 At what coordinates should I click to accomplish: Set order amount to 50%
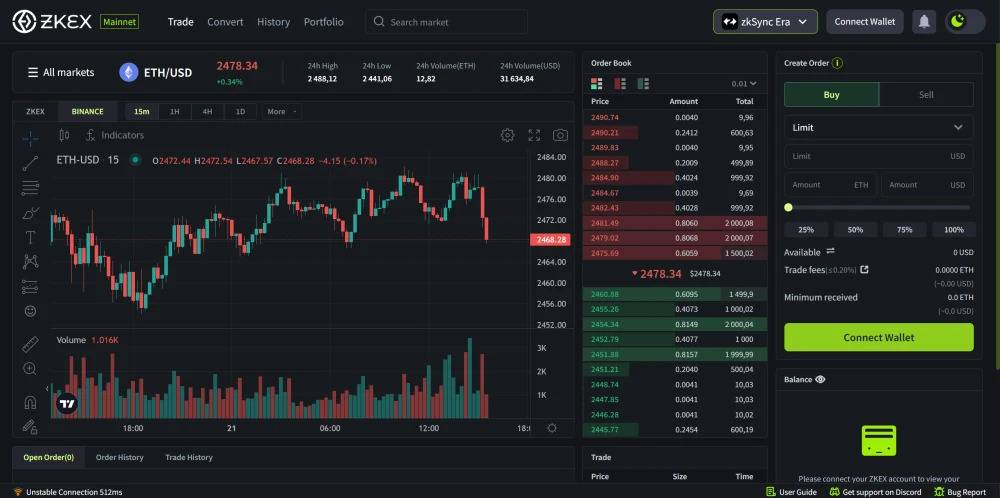point(855,230)
